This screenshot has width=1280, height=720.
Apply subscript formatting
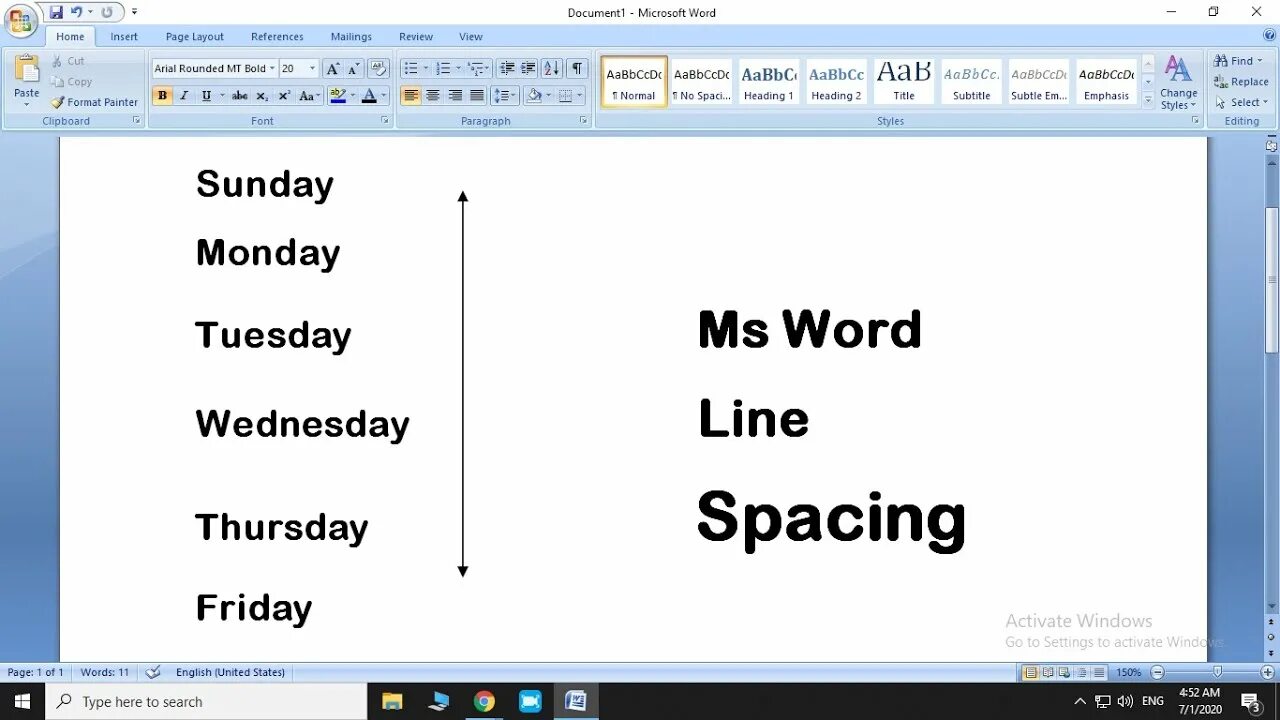[262, 96]
